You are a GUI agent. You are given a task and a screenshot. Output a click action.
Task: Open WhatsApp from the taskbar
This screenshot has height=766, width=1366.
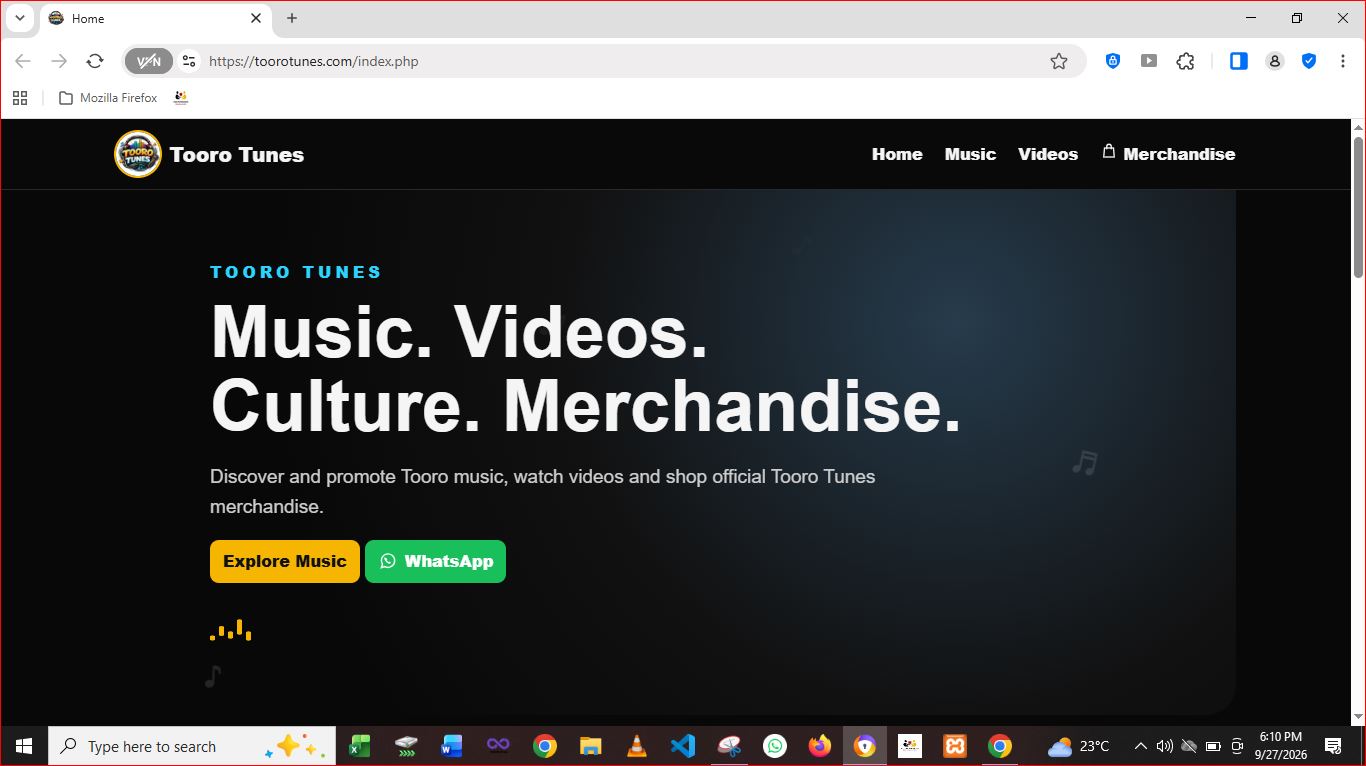tap(775, 746)
